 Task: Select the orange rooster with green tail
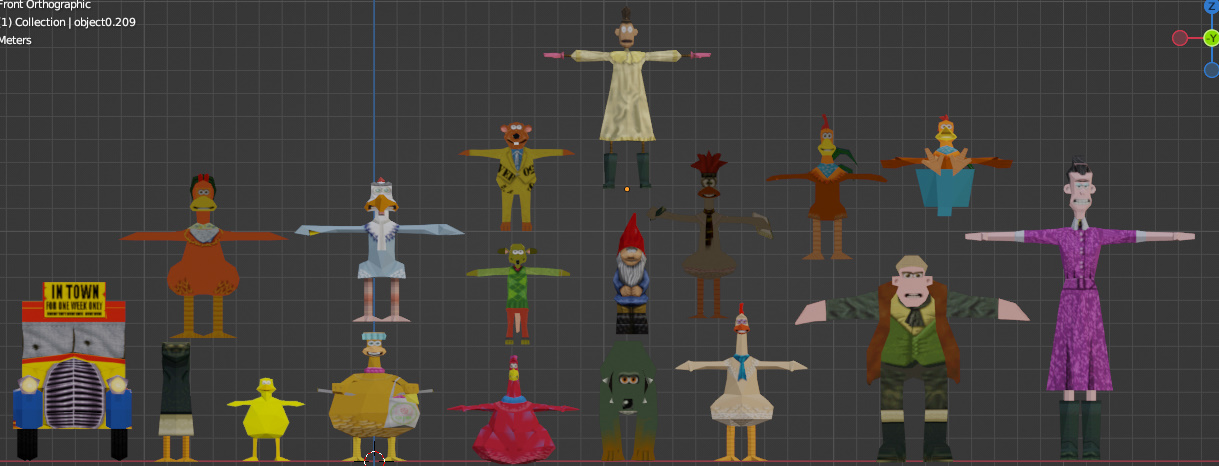[x=826, y=187]
